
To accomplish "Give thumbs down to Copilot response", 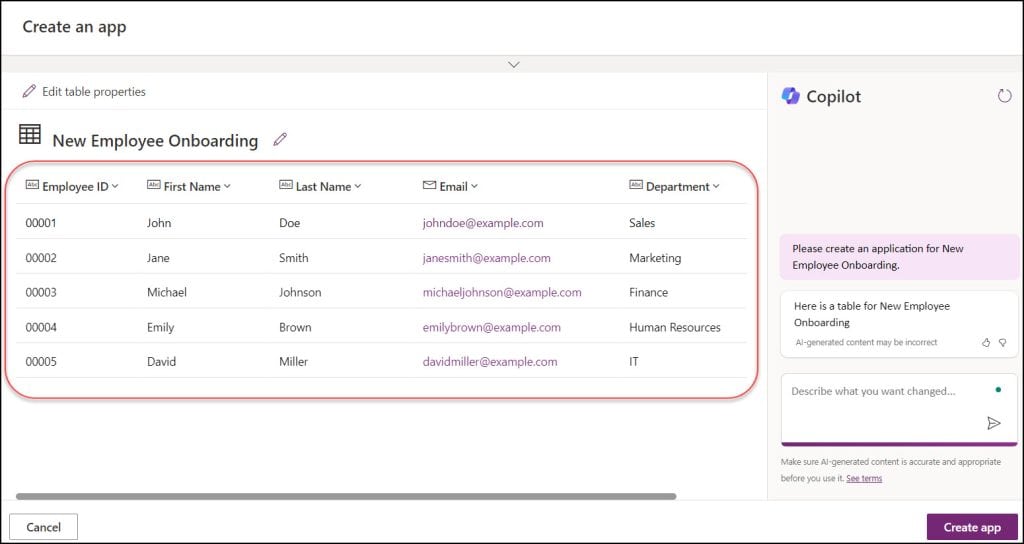I will pyautogui.click(x=1002, y=342).
